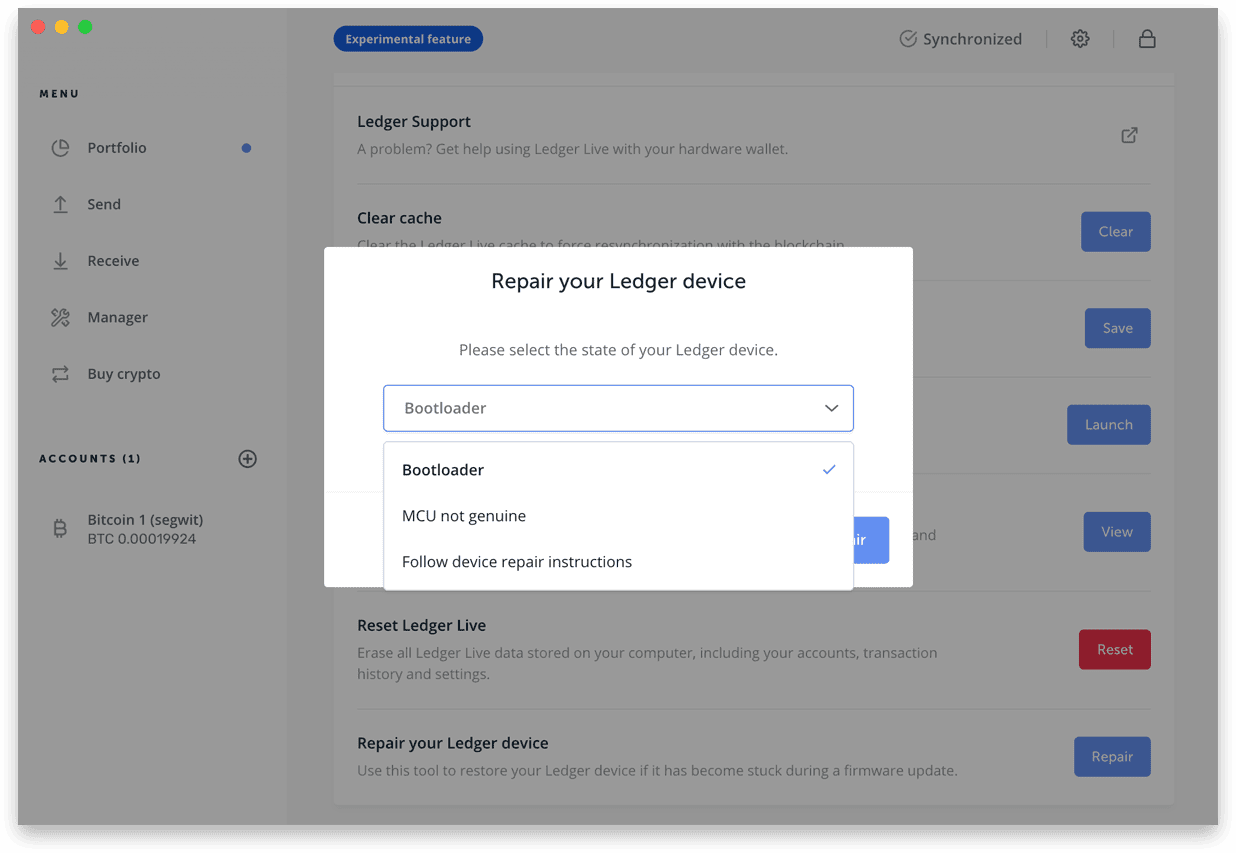
Task: Go to Send in the sidebar
Action: click(104, 204)
